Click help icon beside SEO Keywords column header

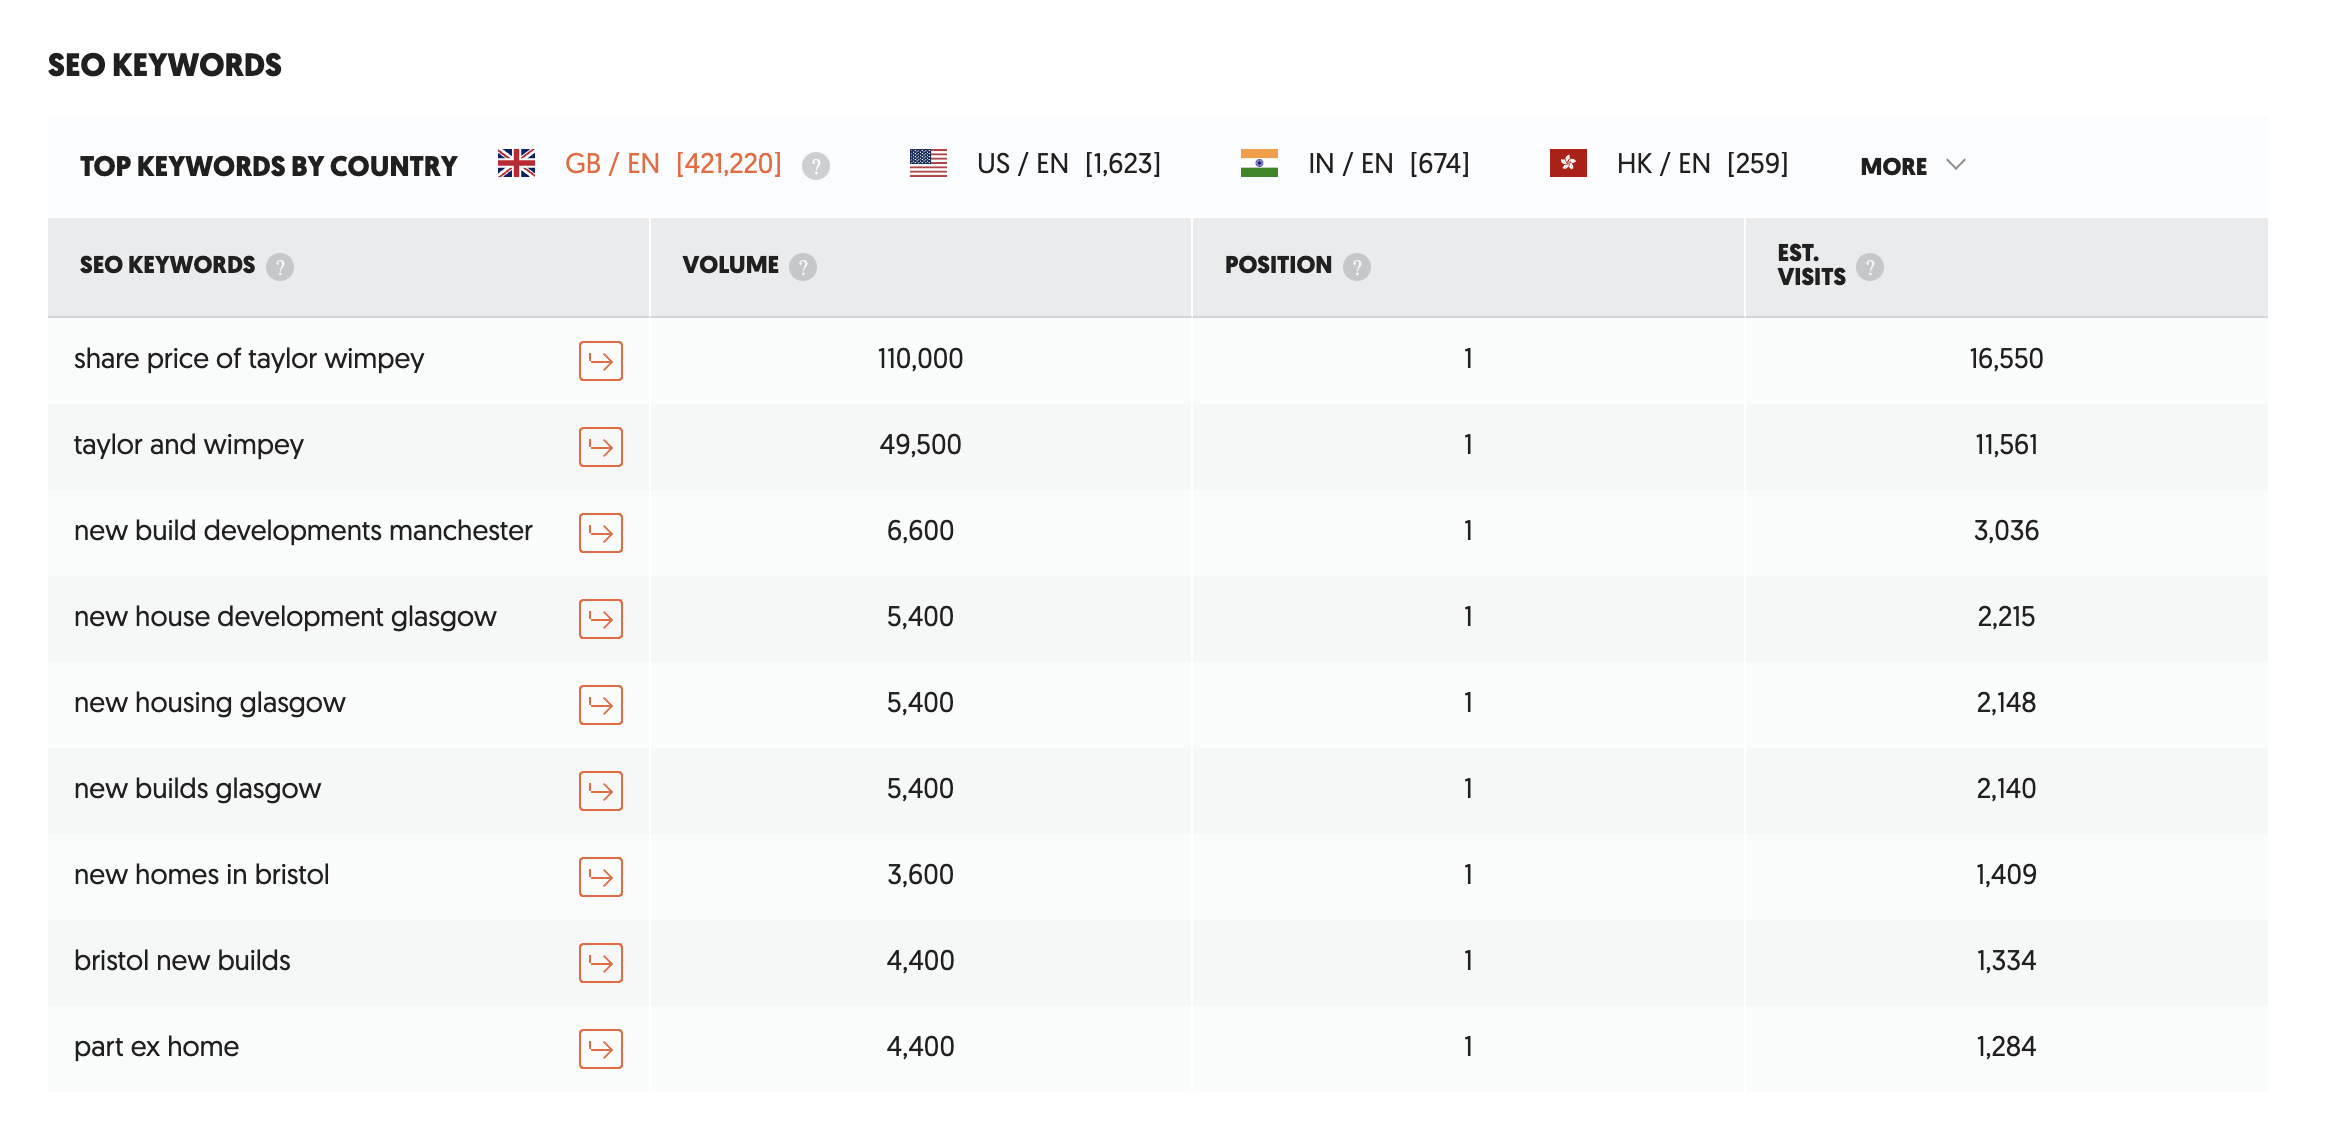[x=280, y=267]
